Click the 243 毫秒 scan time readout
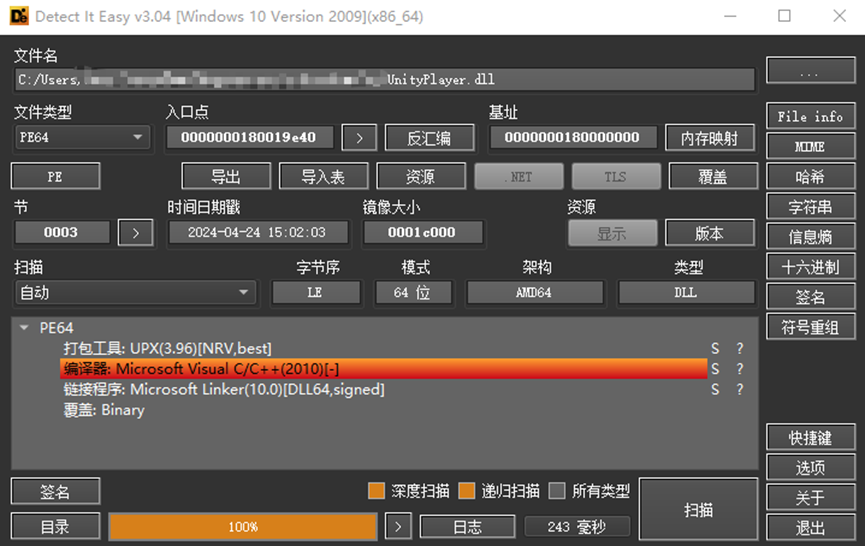This screenshot has height=546, width=865. [x=576, y=527]
